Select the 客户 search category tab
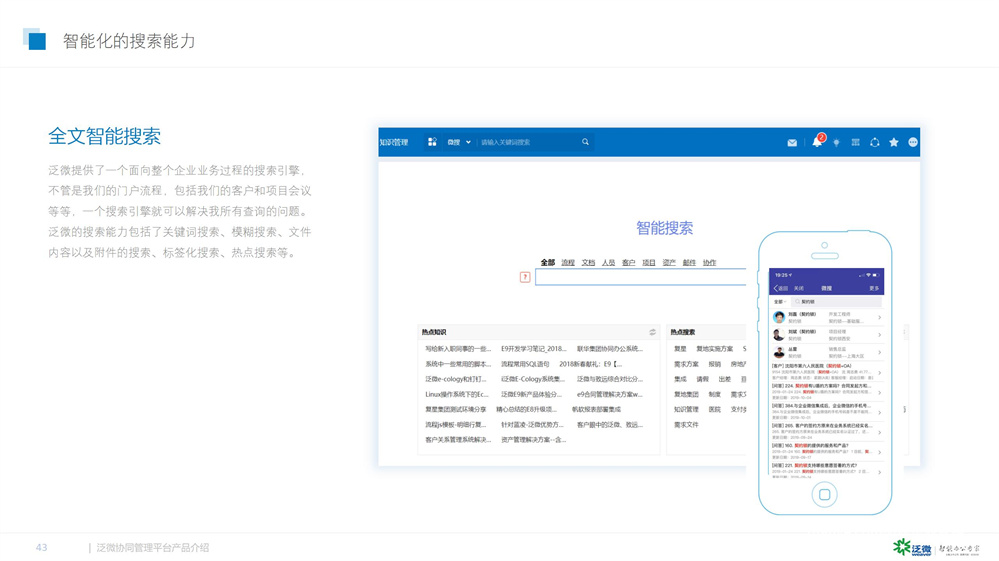The width and height of the screenshot is (999, 561). (x=628, y=262)
